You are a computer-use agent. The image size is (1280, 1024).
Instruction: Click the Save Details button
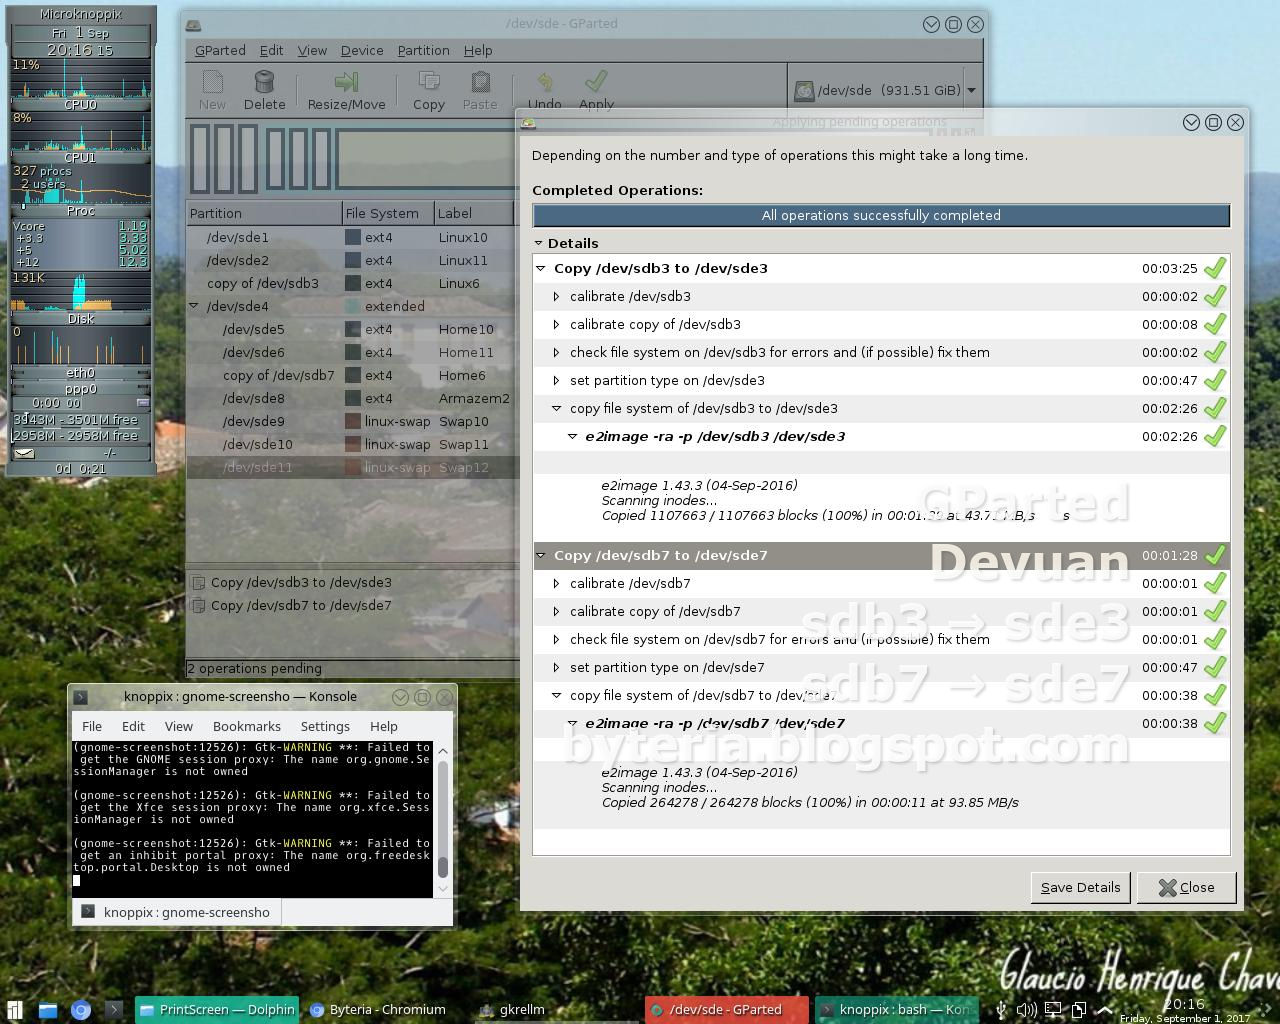1080,887
